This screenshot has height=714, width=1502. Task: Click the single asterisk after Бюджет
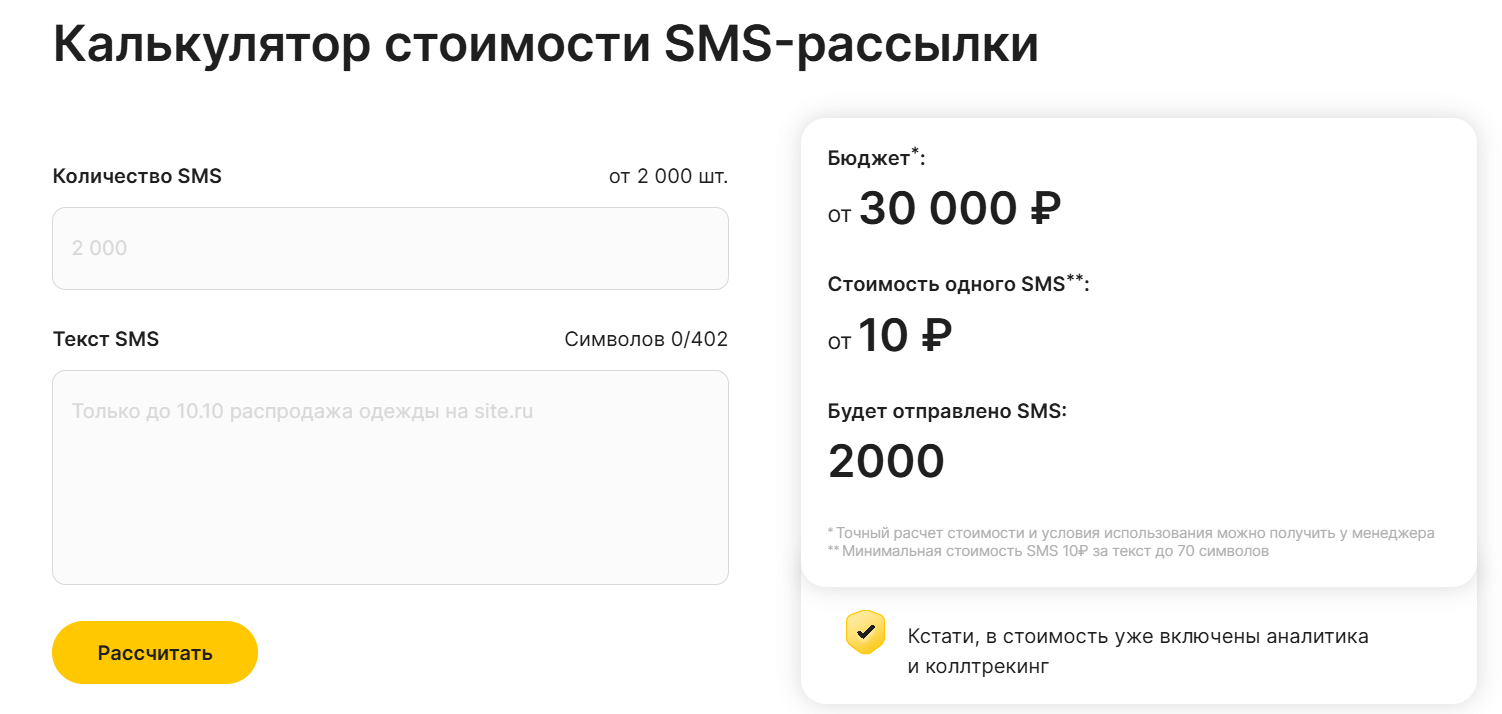click(x=915, y=152)
